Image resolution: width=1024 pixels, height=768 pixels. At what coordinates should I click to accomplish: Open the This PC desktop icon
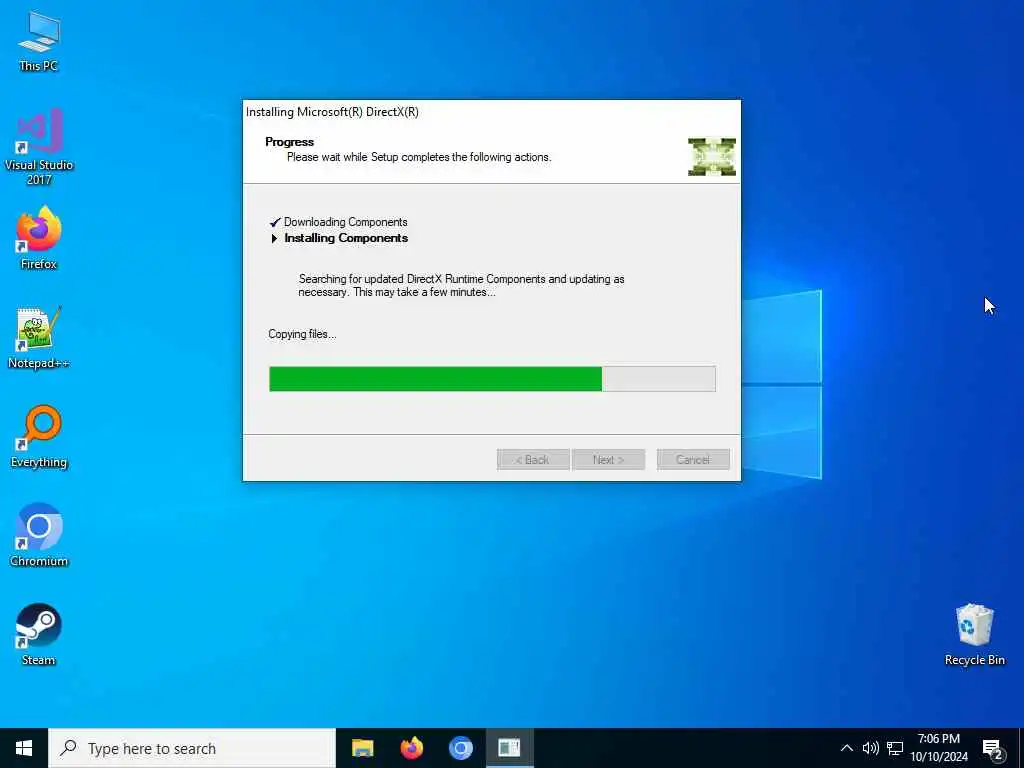(39, 42)
